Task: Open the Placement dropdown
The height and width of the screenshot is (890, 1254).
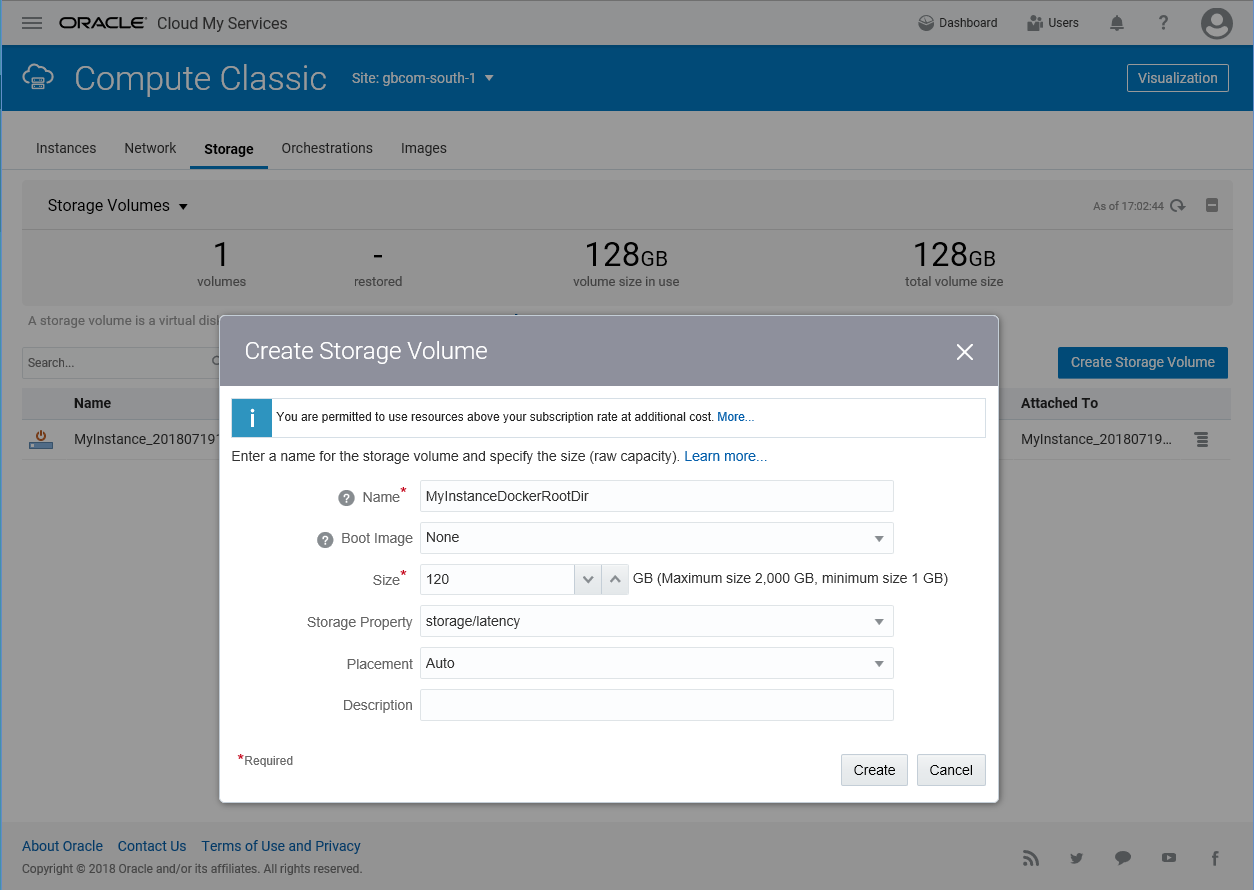Action: [x=657, y=663]
